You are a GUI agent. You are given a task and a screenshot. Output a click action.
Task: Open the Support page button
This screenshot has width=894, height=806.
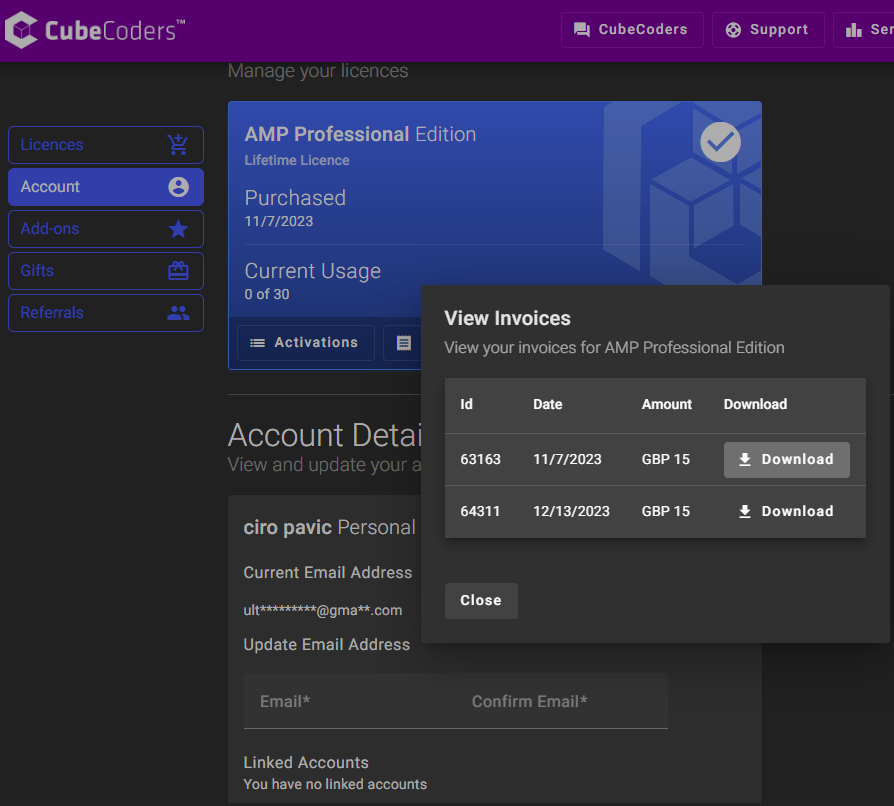click(x=767, y=30)
